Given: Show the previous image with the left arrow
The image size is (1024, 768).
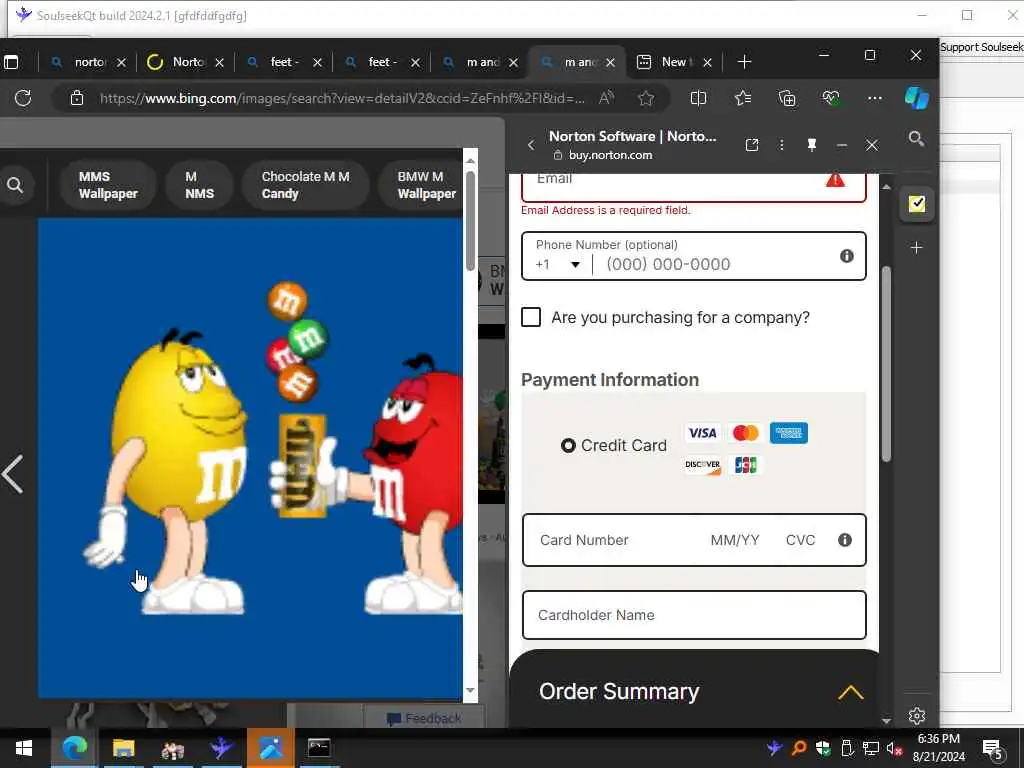Looking at the screenshot, I should (12, 474).
